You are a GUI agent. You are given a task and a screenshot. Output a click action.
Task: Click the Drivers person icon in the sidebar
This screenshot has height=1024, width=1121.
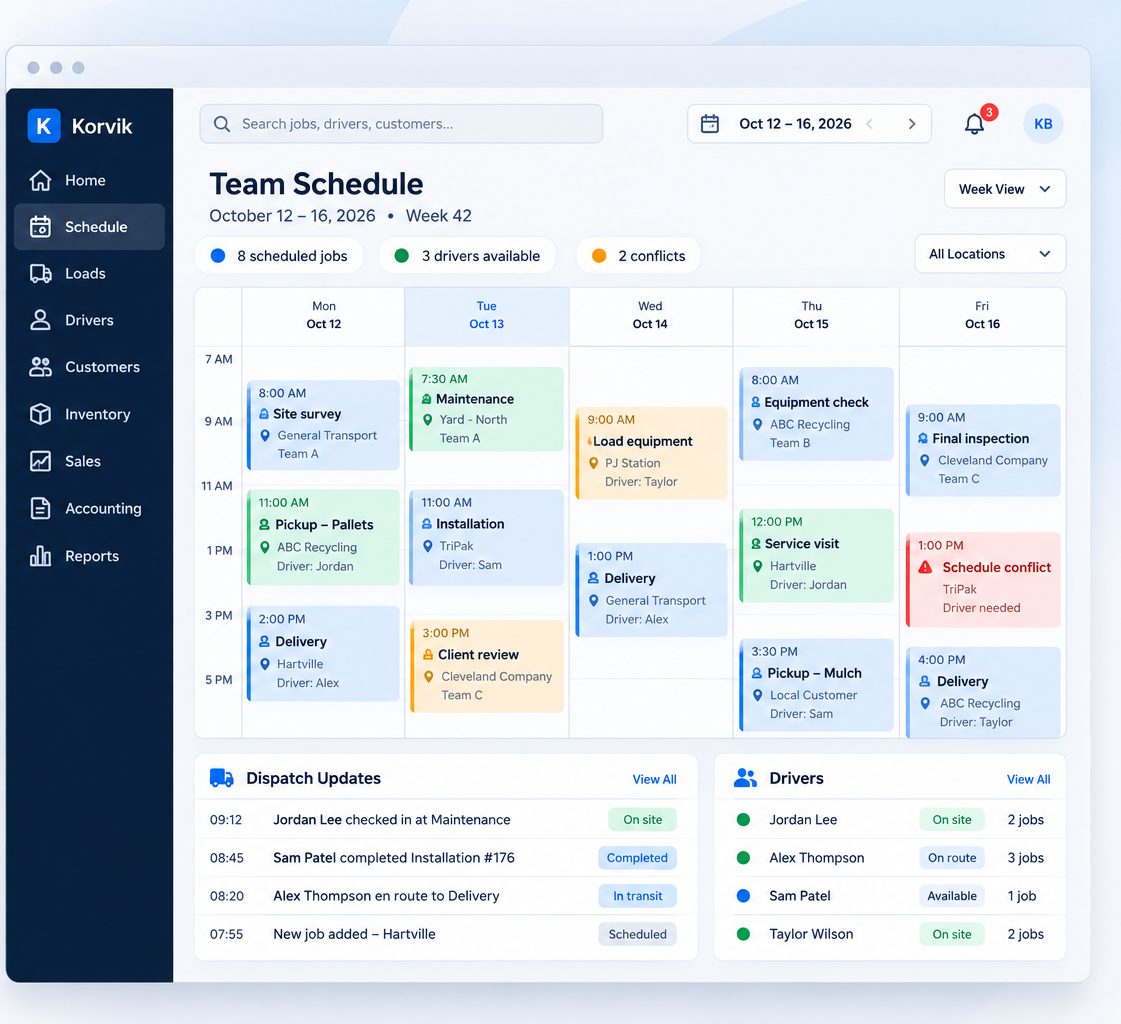(x=41, y=320)
